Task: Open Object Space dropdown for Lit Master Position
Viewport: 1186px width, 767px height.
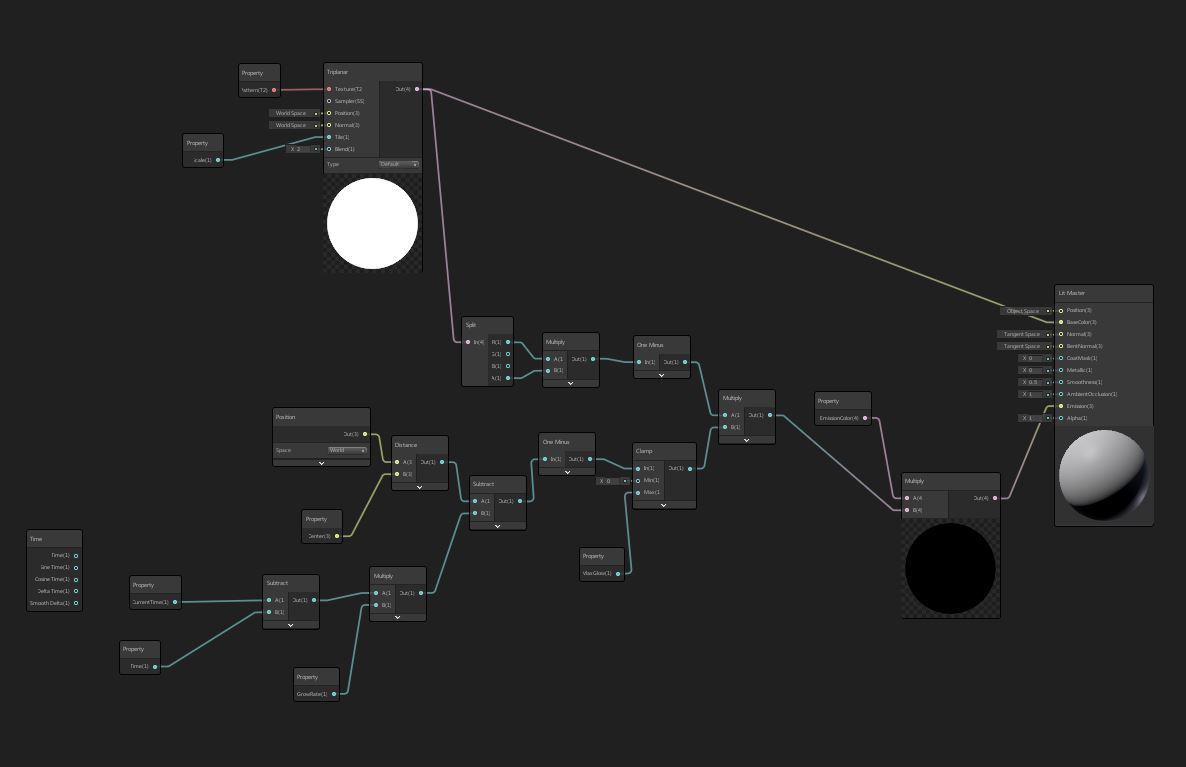Action: (x=1027, y=311)
